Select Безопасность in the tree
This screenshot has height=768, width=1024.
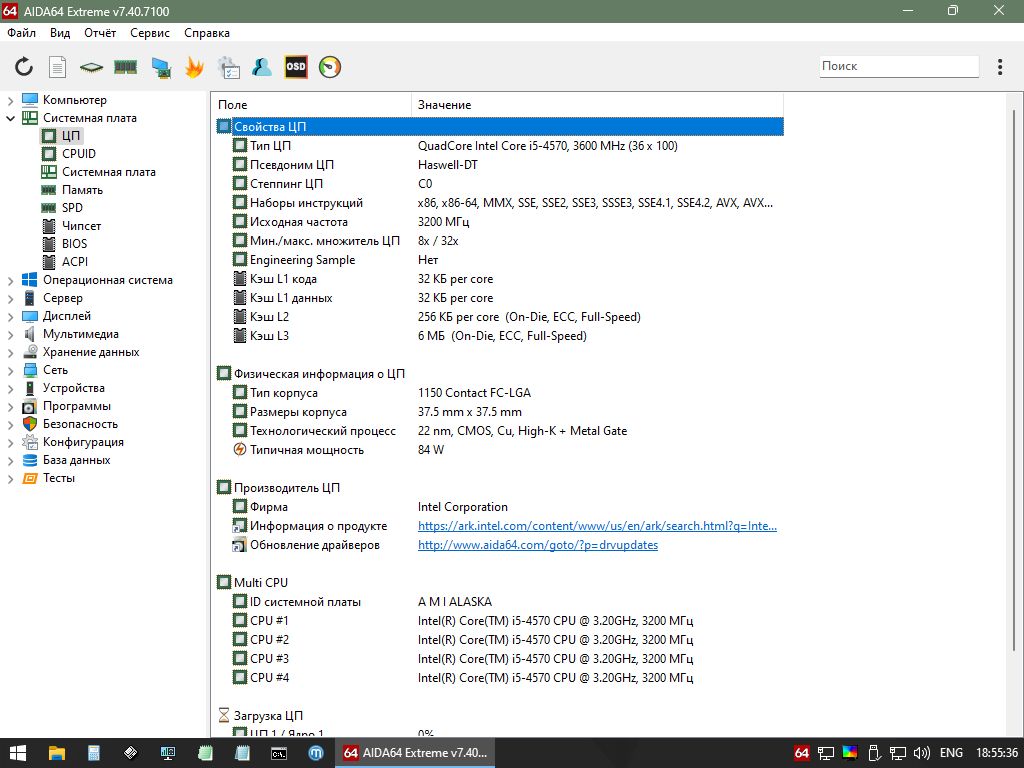coord(80,424)
